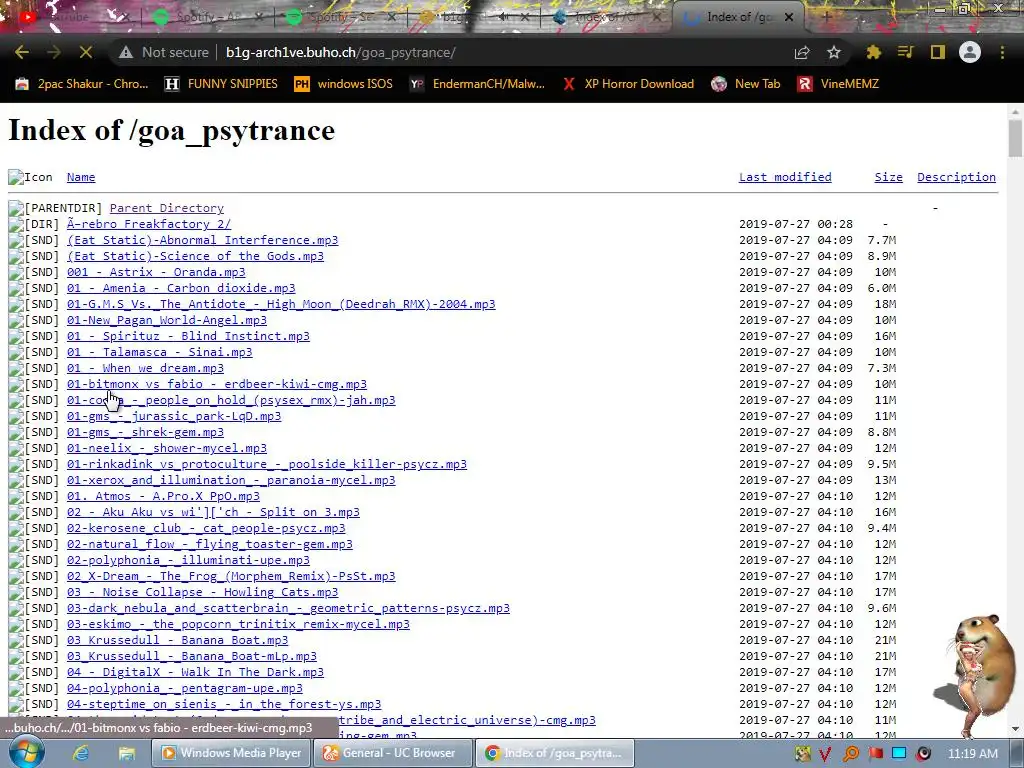Switch to the b1g tab

474,17
